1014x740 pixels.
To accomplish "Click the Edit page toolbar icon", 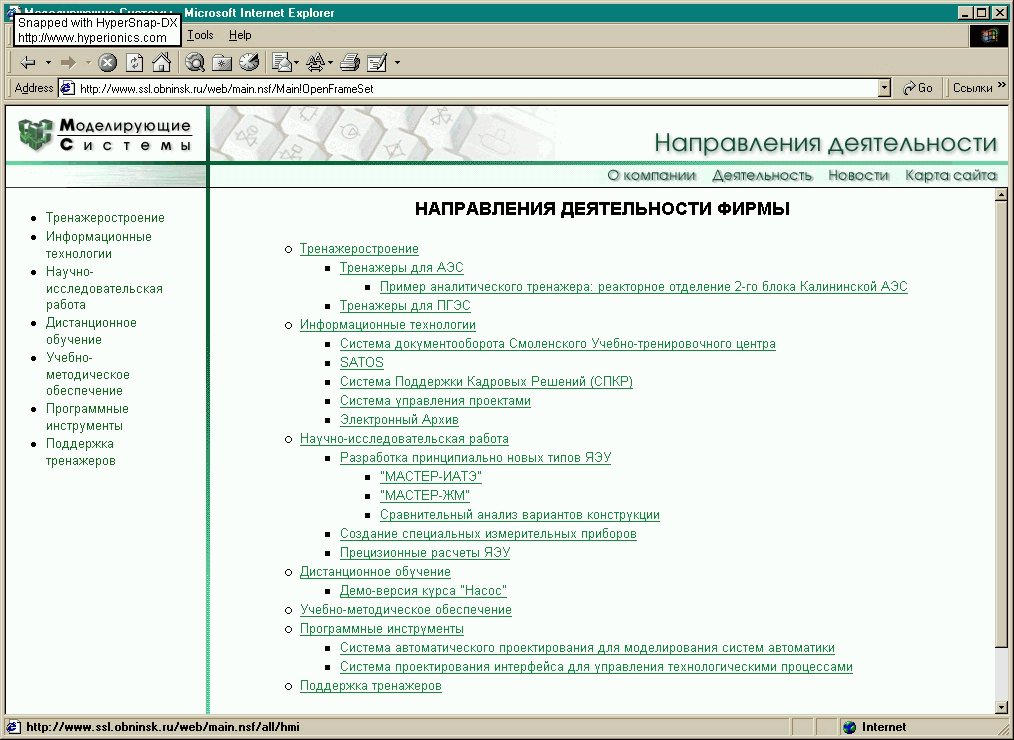I will pos(376,63).
